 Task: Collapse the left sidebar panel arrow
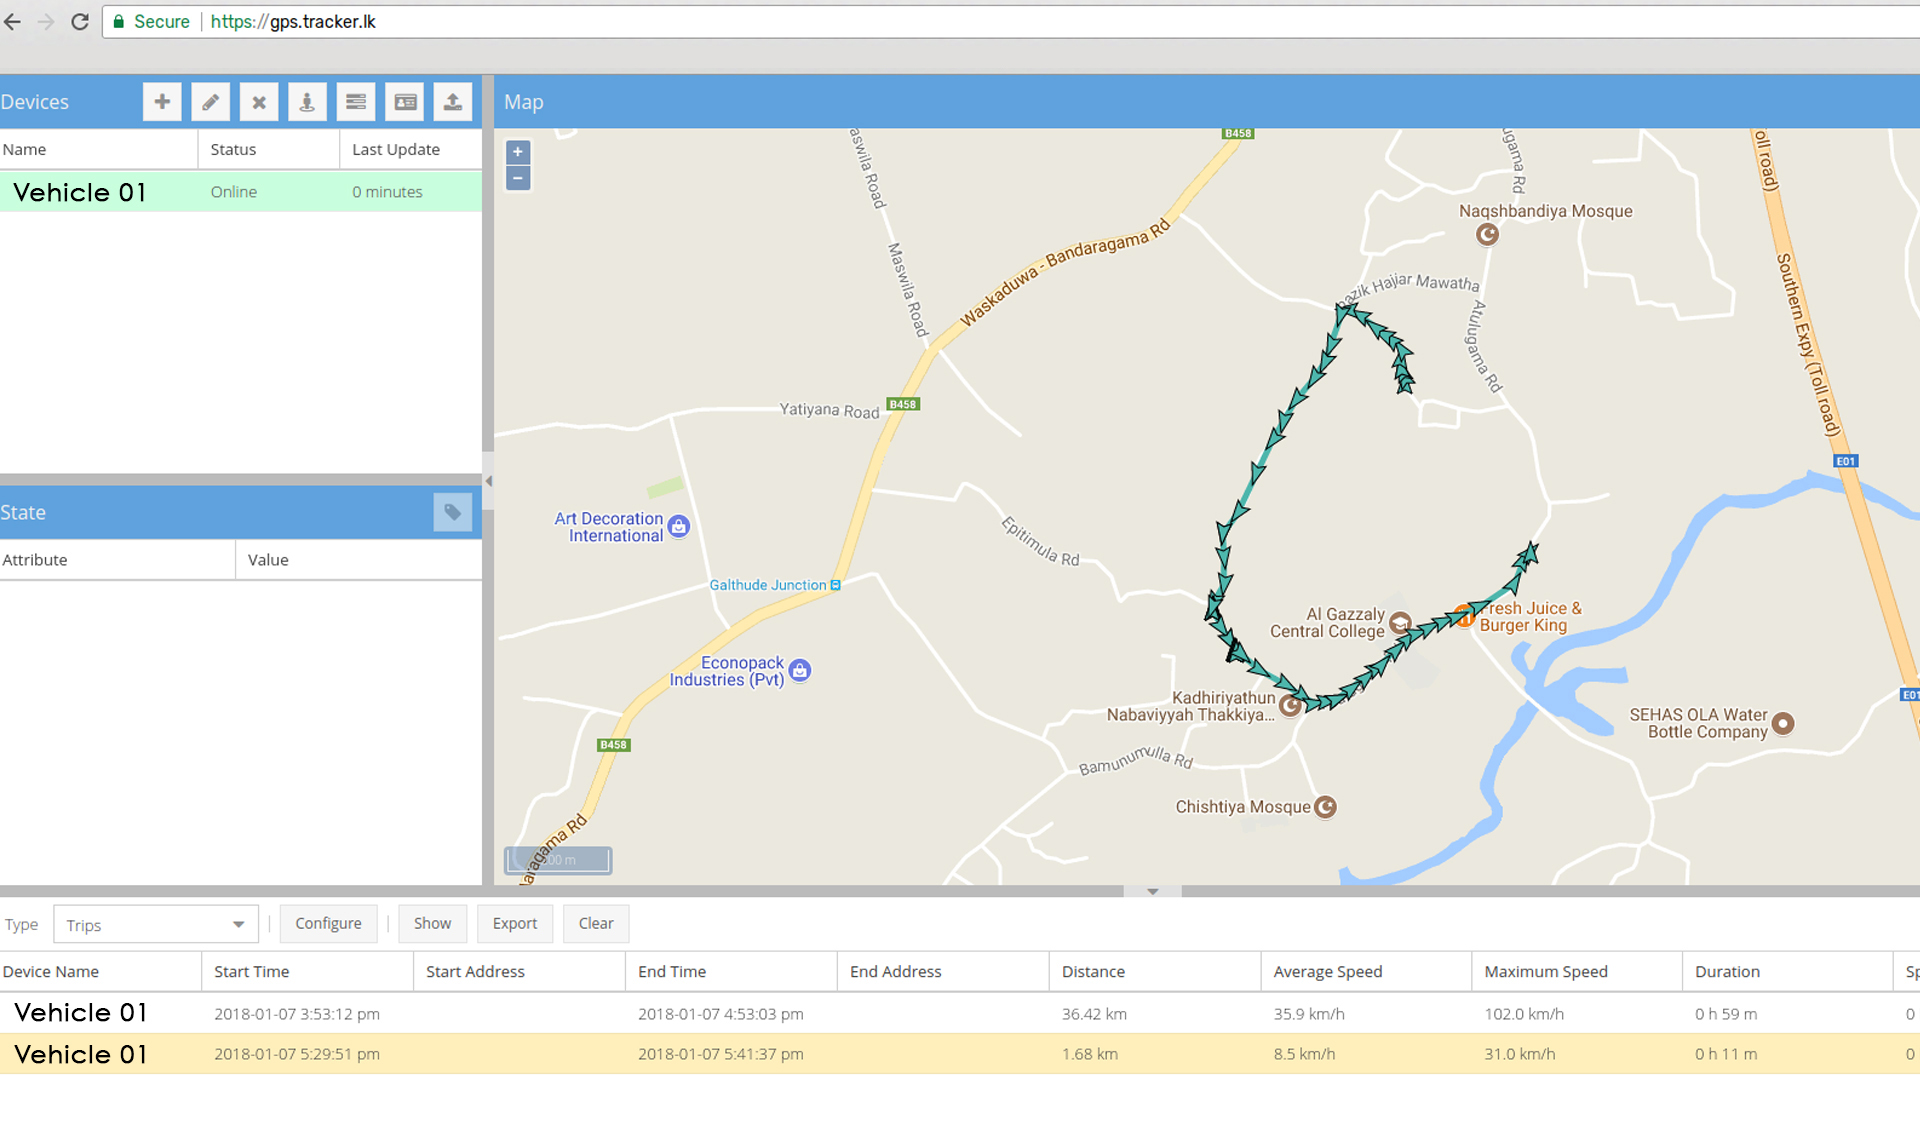(x=489, y=481)
